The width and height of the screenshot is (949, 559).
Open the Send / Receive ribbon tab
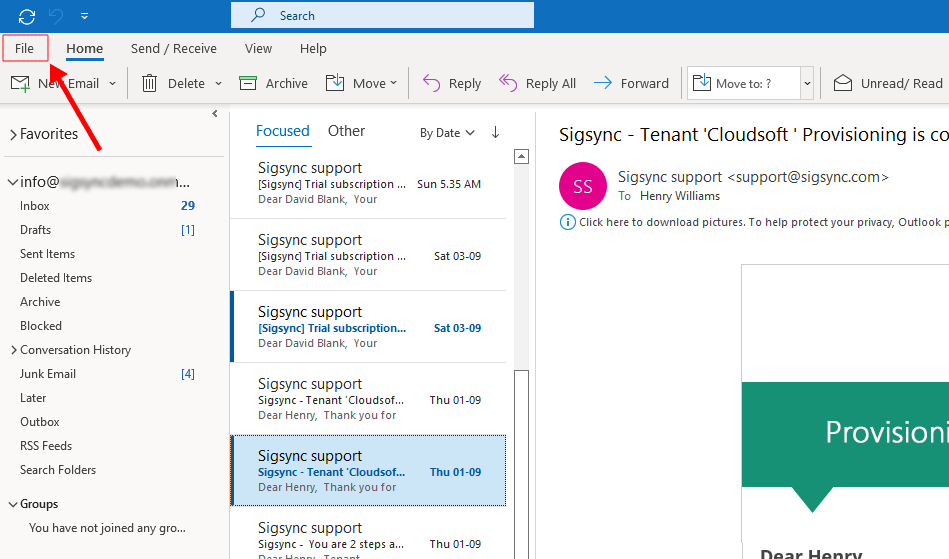(173, 48)
